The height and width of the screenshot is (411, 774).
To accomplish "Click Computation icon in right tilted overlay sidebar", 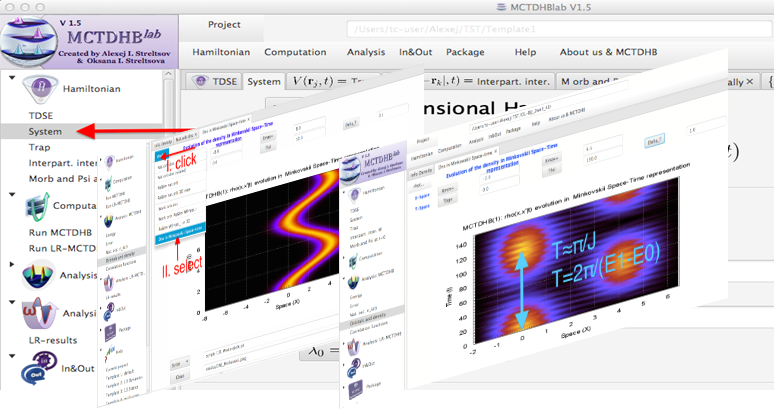I will [353, 261].
